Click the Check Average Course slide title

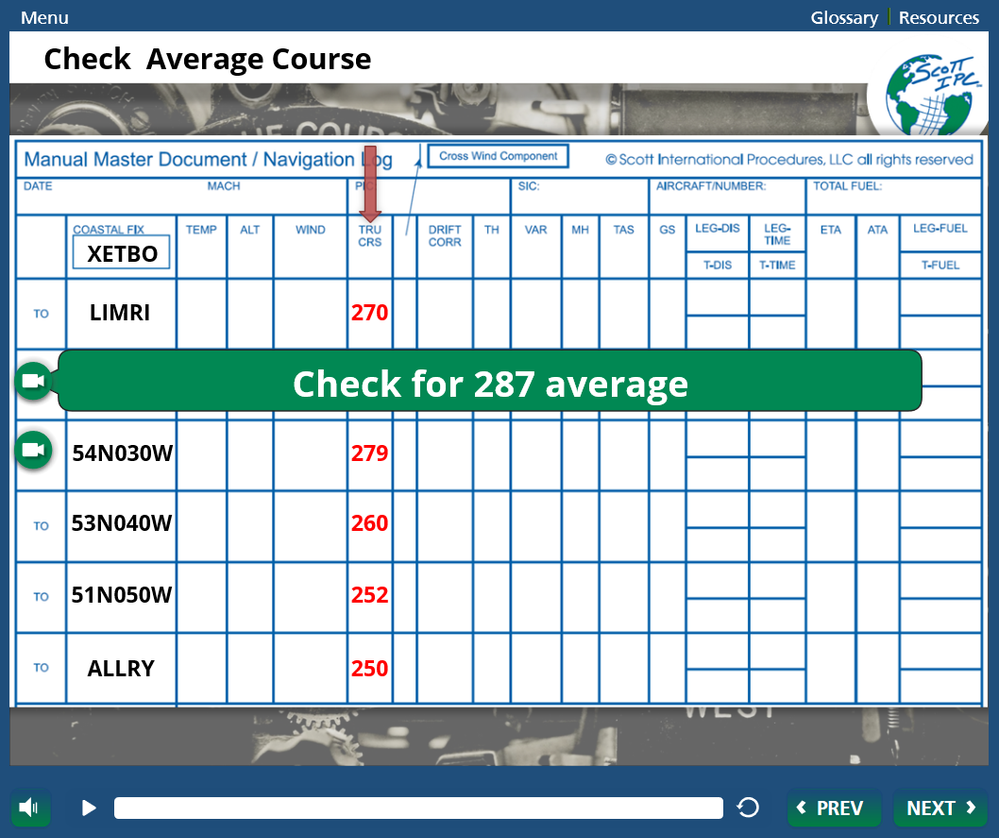coord(207,59)
